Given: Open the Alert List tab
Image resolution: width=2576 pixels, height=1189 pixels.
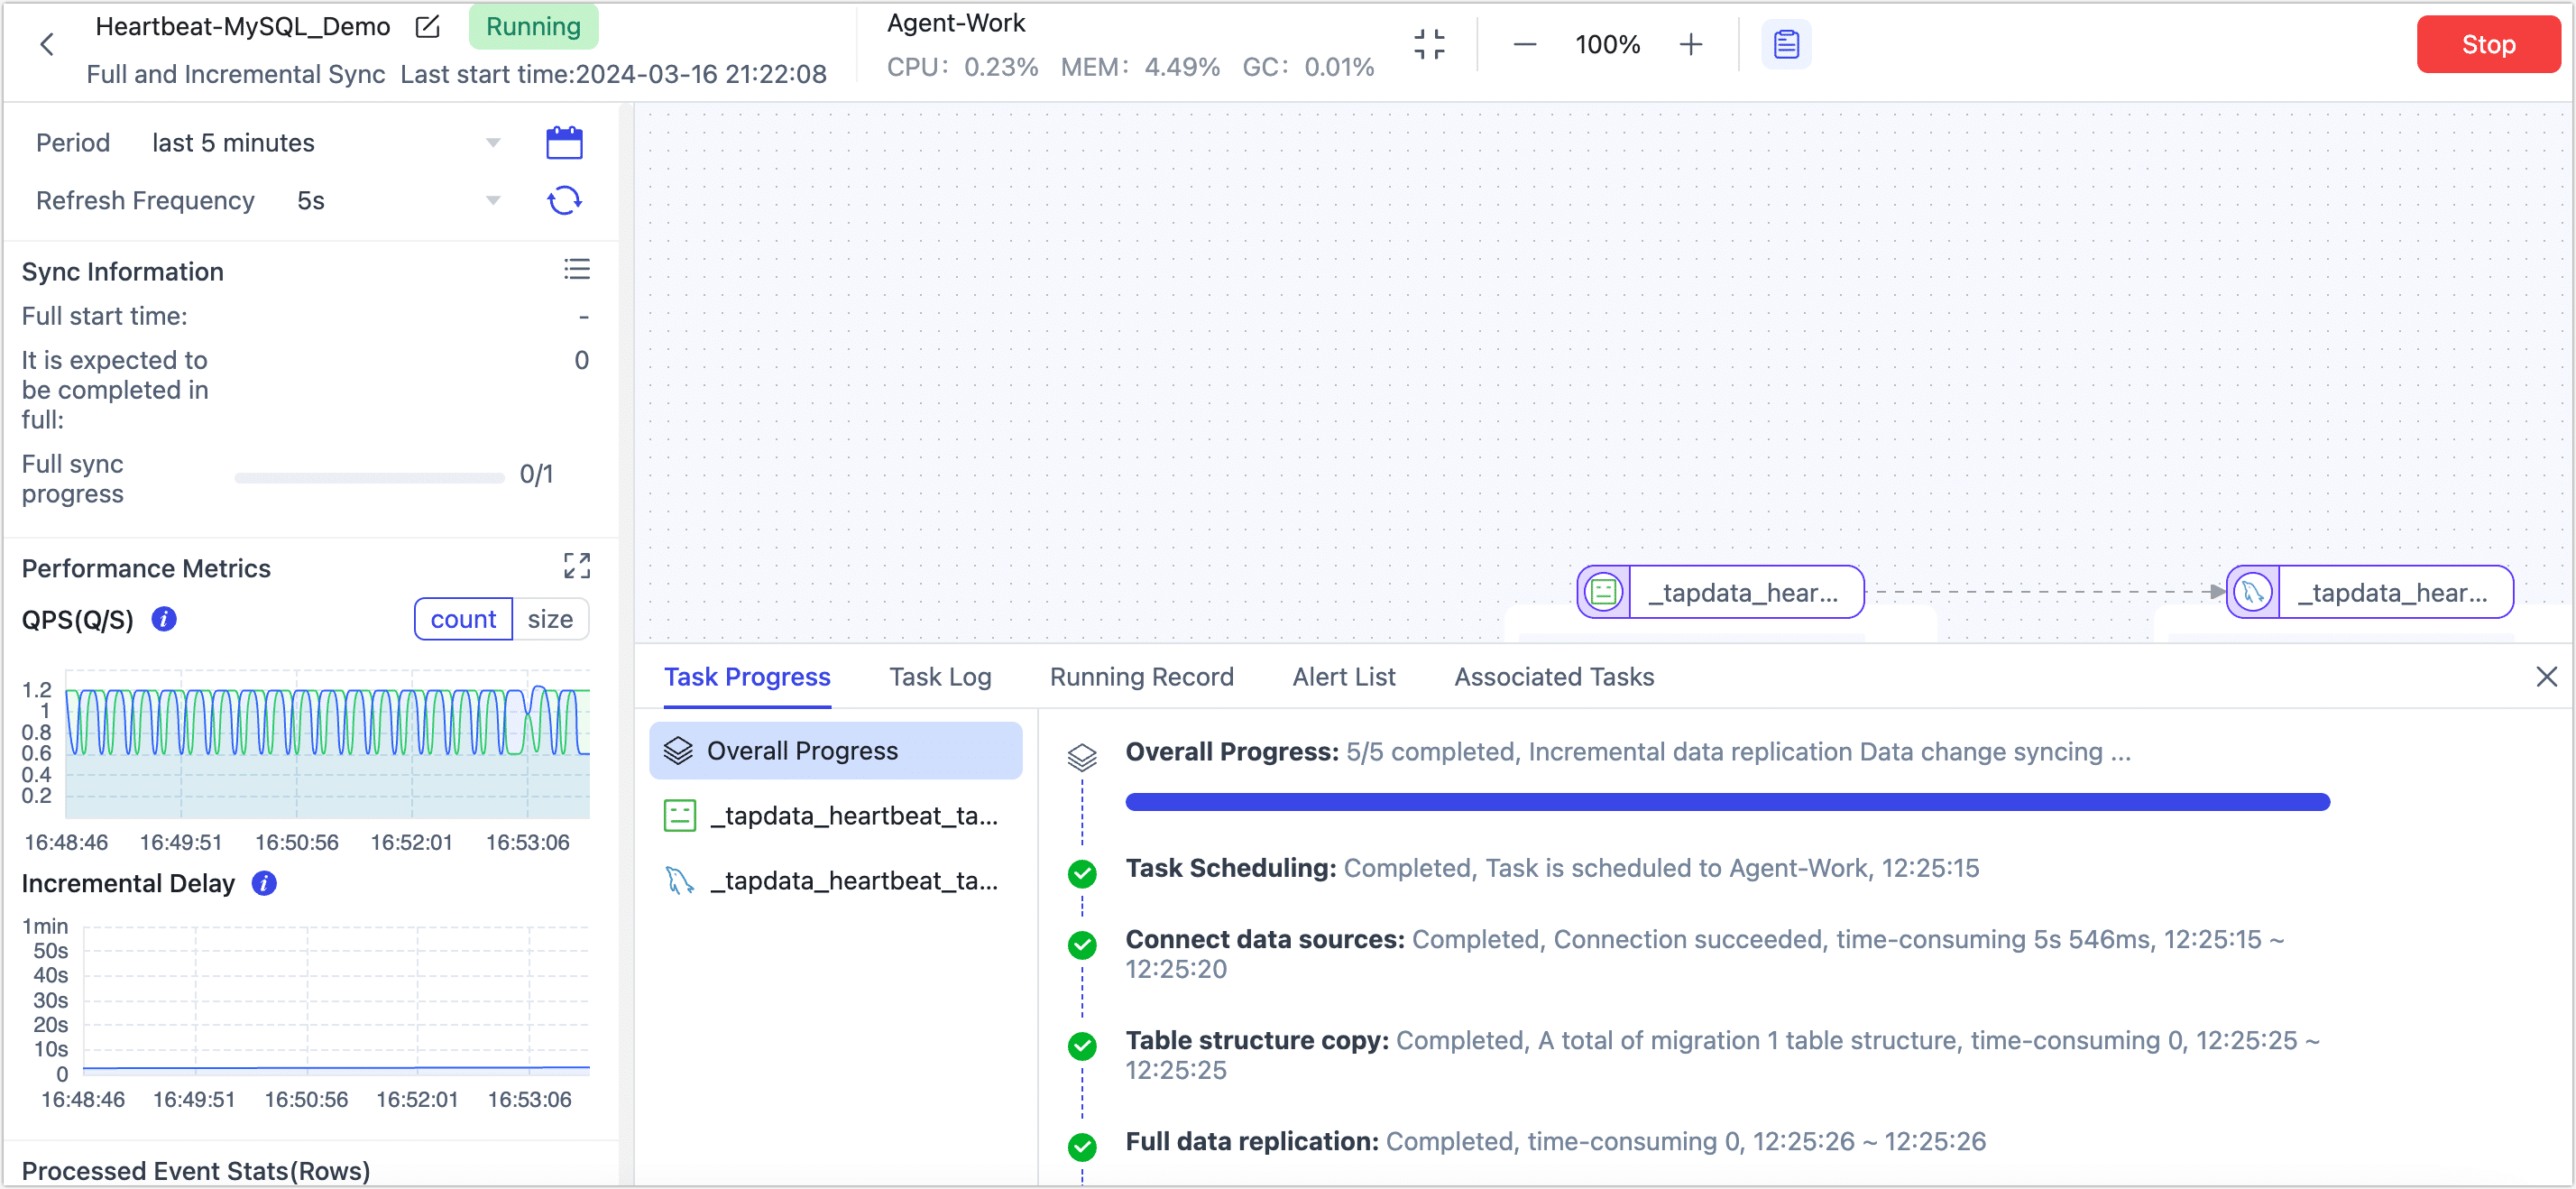Looking at the screenshot, I should [1343, 677].
